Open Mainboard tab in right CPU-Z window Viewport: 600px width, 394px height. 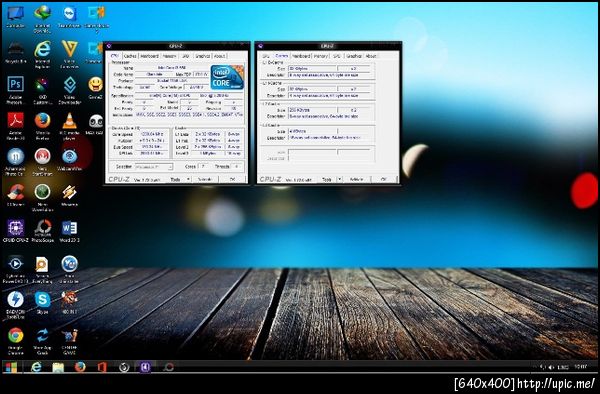301,56
